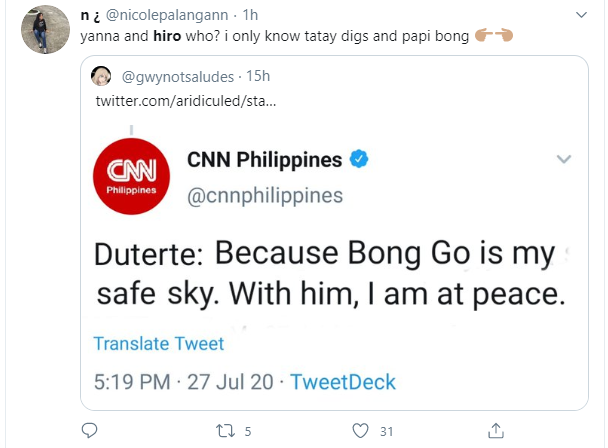Like the tweet with the heart icon
The width and height of the screenshot is (608, 448).
point(362,431)
